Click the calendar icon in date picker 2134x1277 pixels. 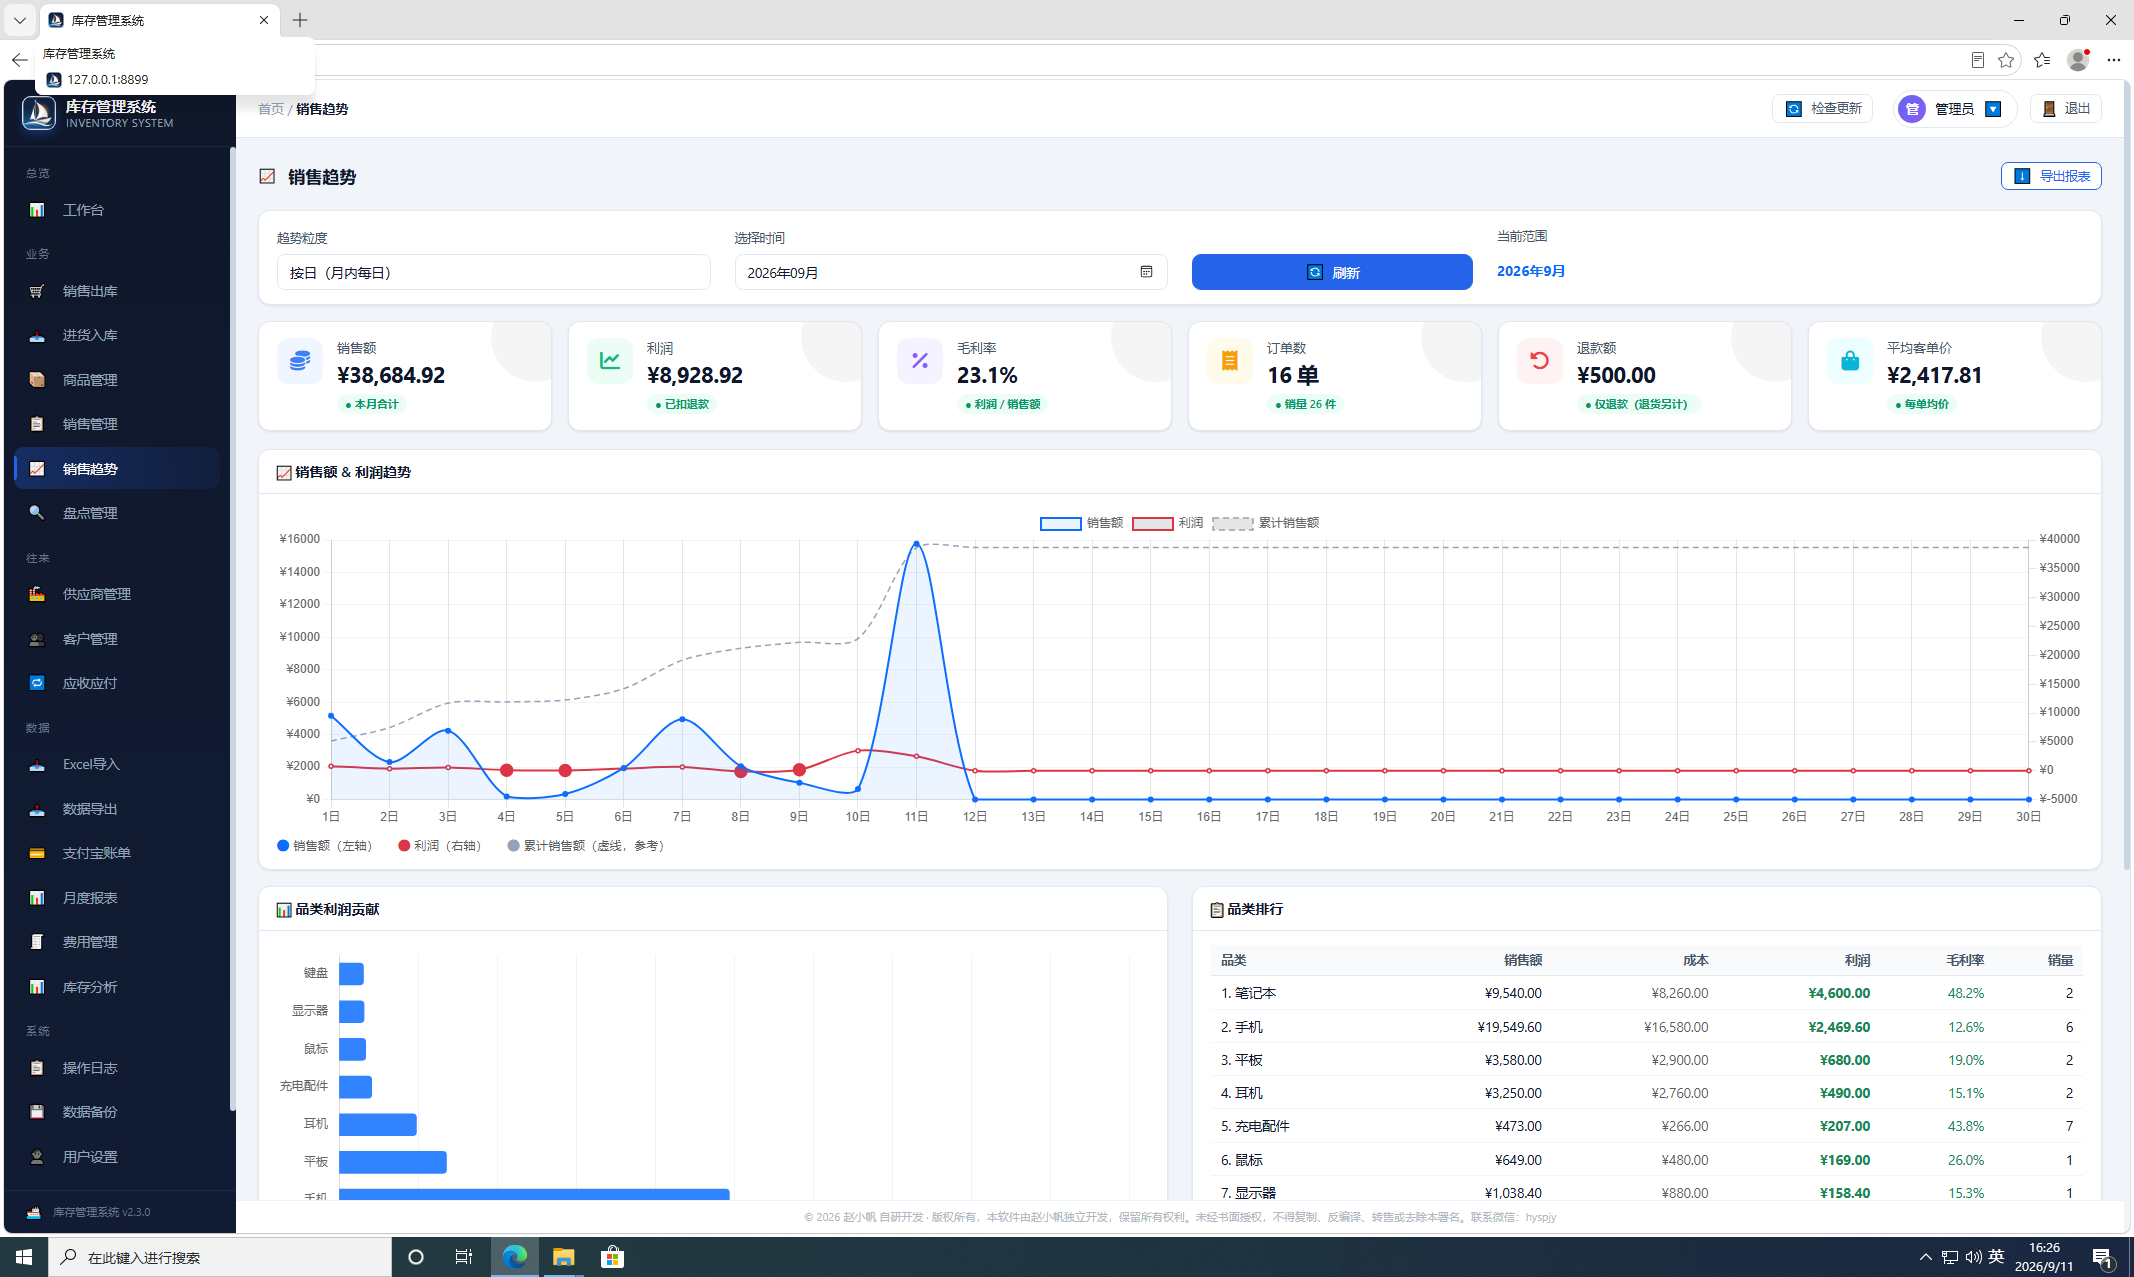pyautogui.click(x=1146, y=272)
